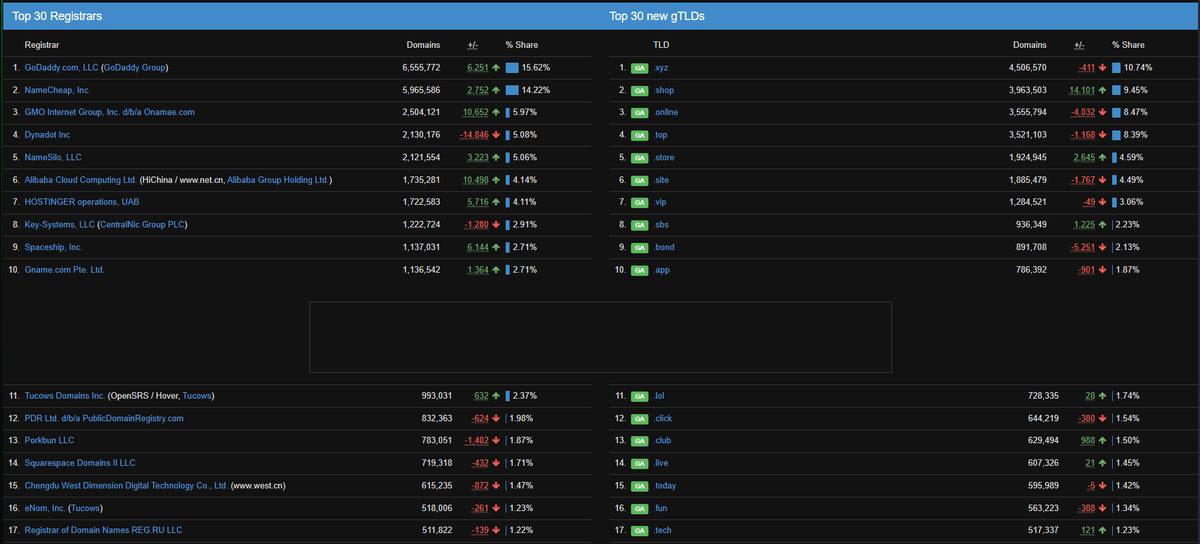The image size is (1200, 544).
Task: Open the .sbs TLD link
Action: click(x=662, y=224)
